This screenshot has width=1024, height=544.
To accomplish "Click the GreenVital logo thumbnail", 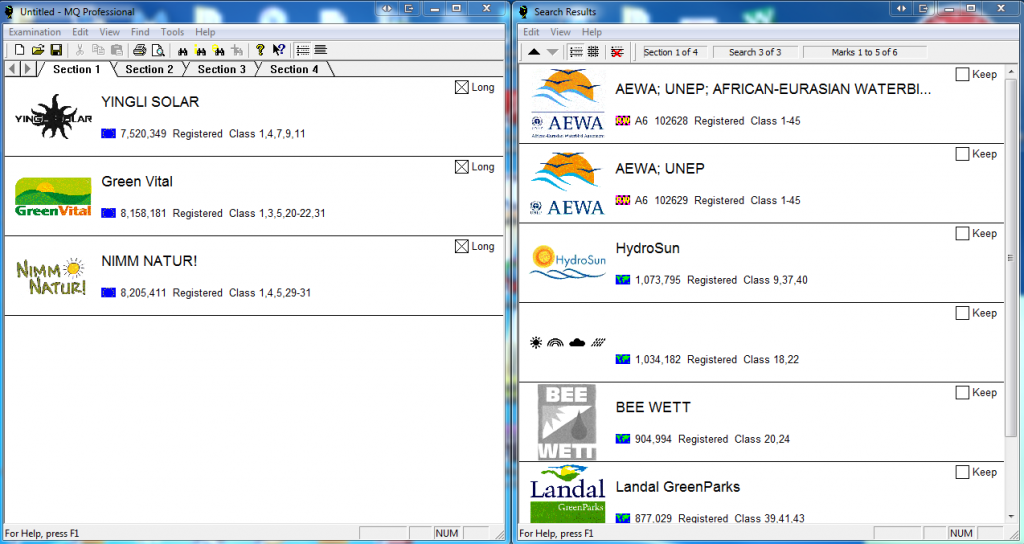I will pyautogui.click(x=53, y=197).
